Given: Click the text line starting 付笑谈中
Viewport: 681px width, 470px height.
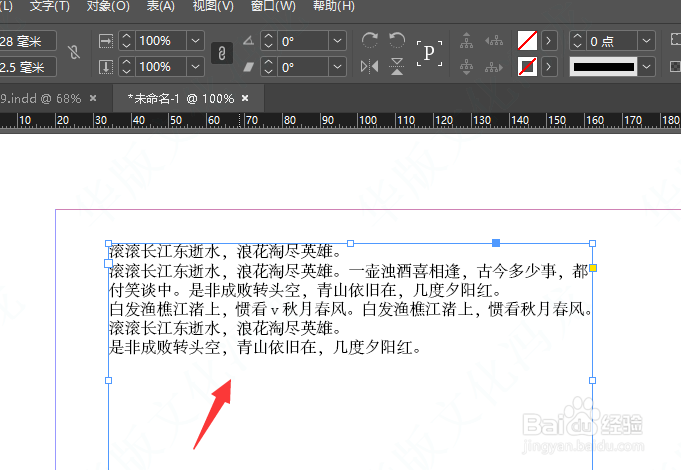Looking at the screenshot, I should click(x=306, y=290).
